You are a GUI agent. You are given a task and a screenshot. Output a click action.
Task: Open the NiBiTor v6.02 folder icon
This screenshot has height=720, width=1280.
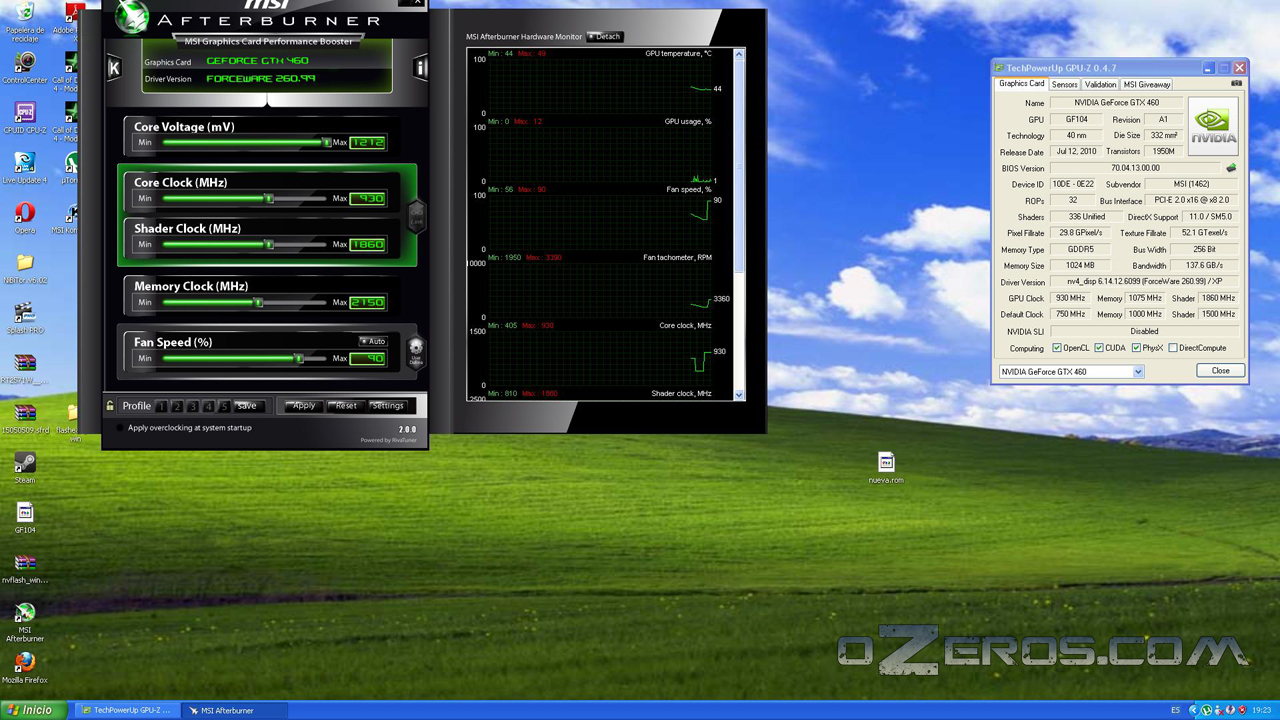click(25, 269)
